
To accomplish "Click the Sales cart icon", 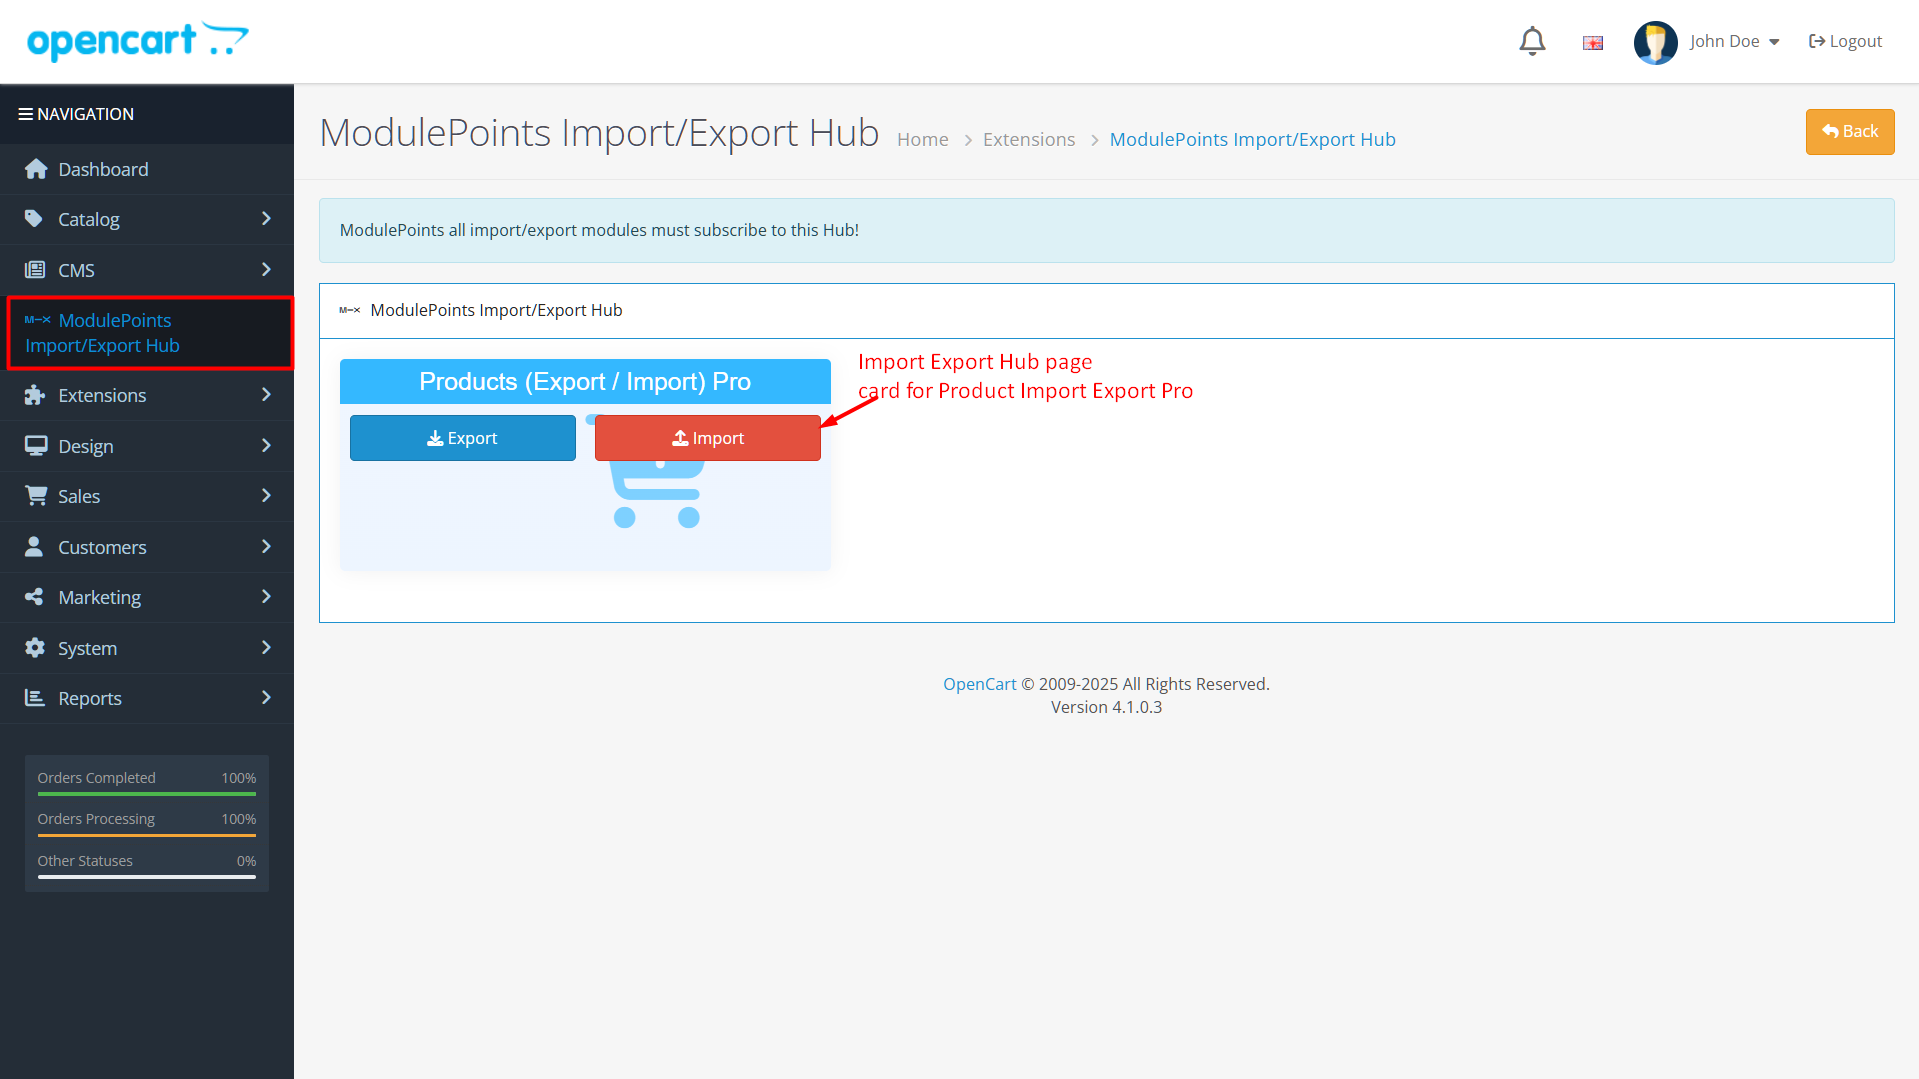I will [x=36, y=496].
